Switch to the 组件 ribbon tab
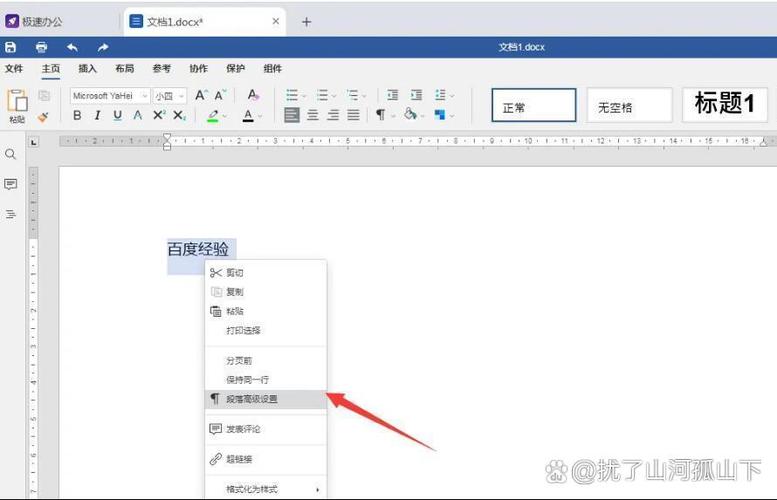 coord(273,69)
